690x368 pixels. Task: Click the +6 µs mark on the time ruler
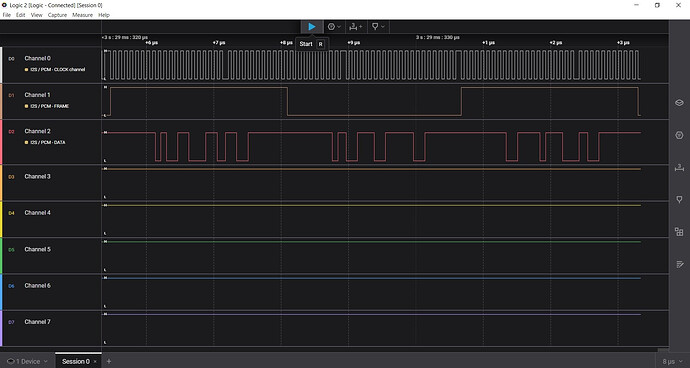151,43
